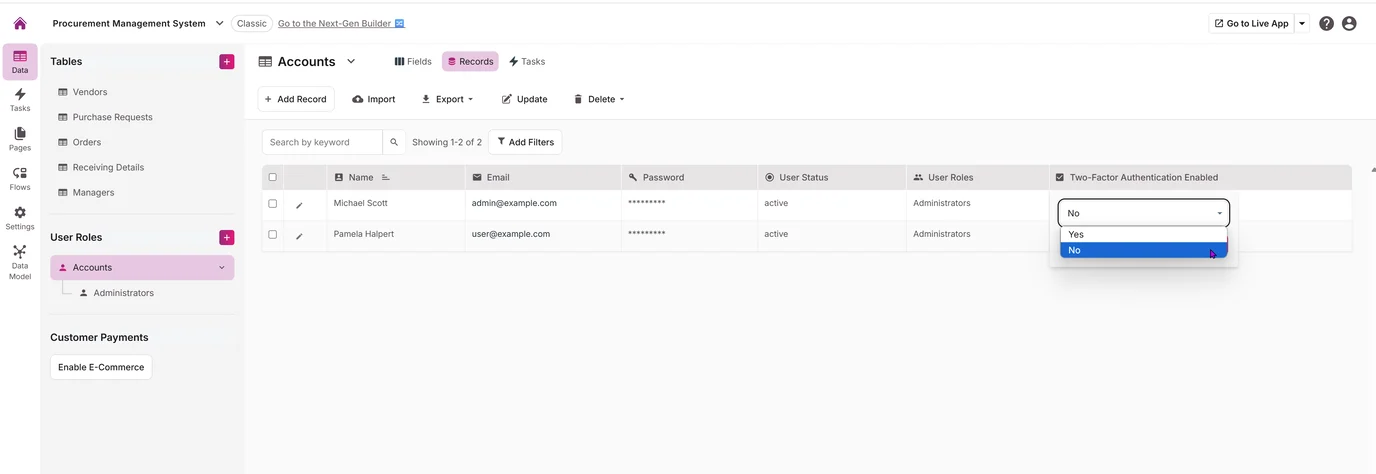Image resolution: width=1376 pixels, height=474 pixels.
Task: Open the Delete dropdown menu
Action: pyautogui.click(x=599, y=99)
